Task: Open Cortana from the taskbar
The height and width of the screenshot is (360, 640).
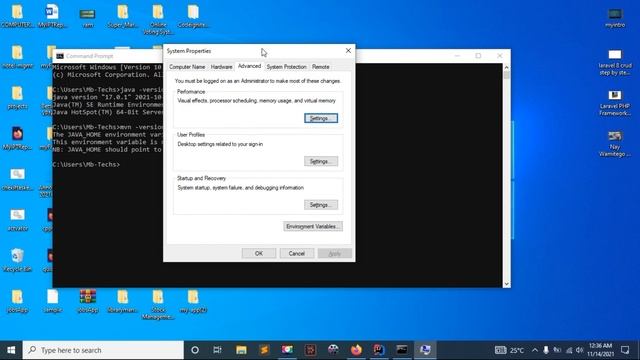Action: coord(195,350)
